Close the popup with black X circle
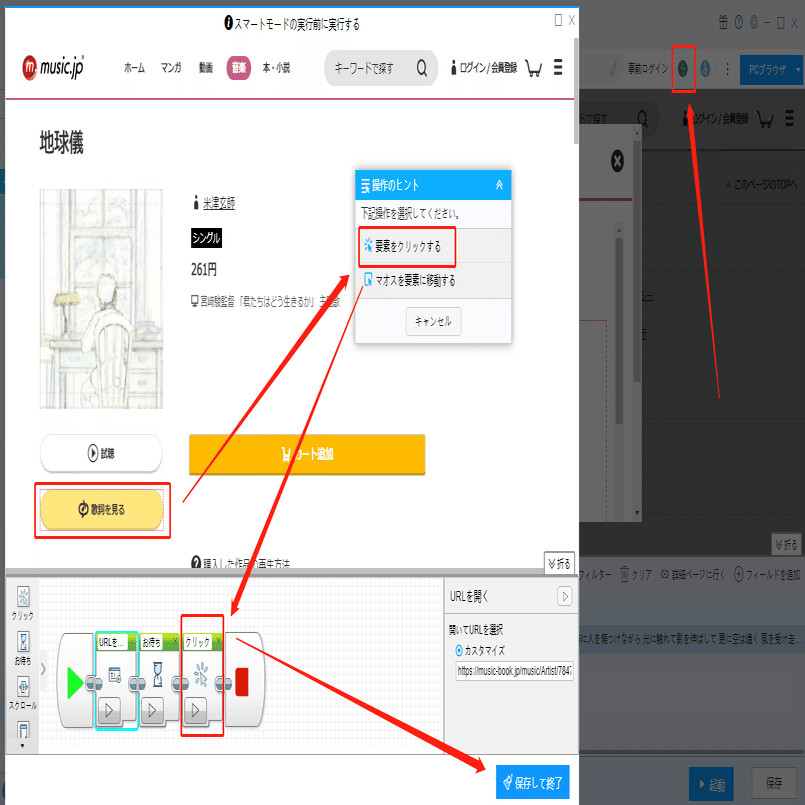The height and width of the screenshot is (805, 805). click(x=618, y=161)
